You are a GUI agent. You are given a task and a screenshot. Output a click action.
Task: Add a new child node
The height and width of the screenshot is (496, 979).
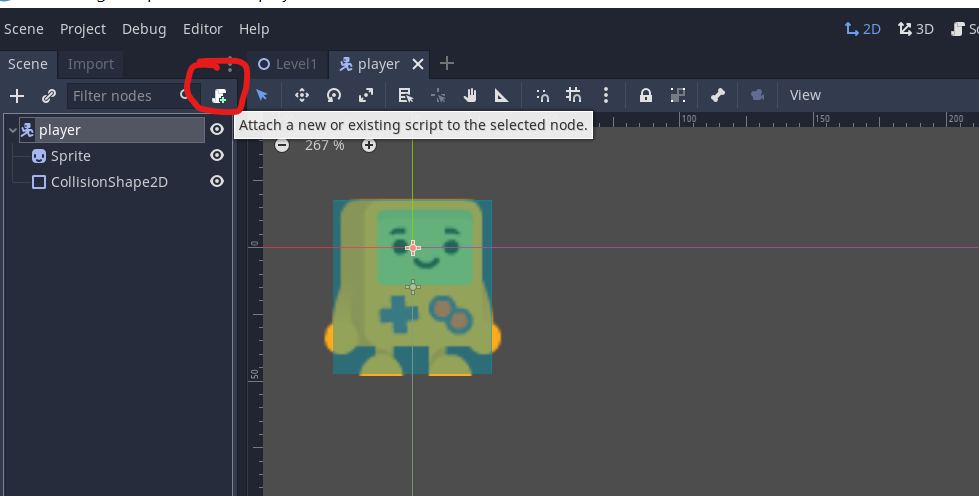tap(17, 96)
